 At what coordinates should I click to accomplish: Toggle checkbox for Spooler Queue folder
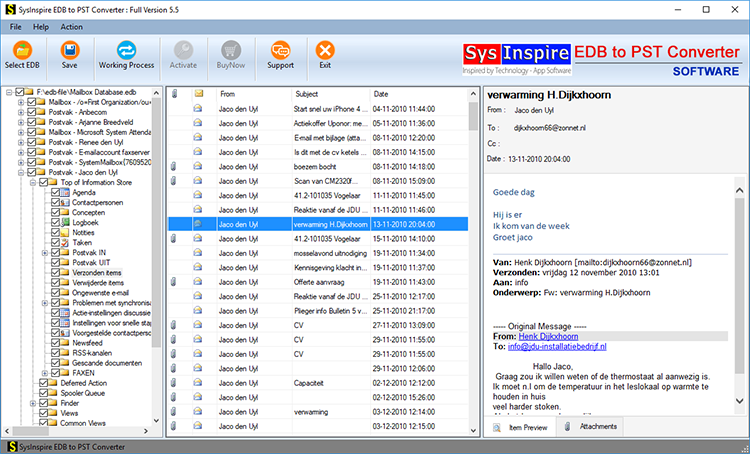44,393
